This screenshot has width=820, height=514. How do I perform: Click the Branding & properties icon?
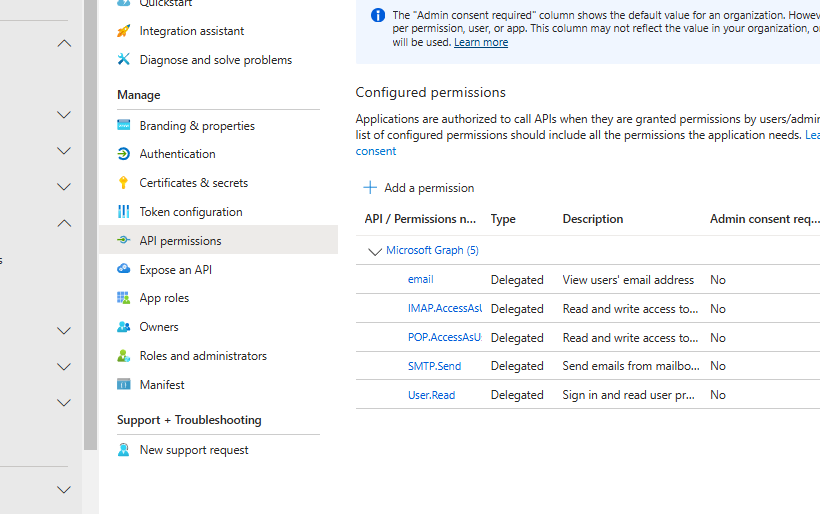click(x=123, y=125)
